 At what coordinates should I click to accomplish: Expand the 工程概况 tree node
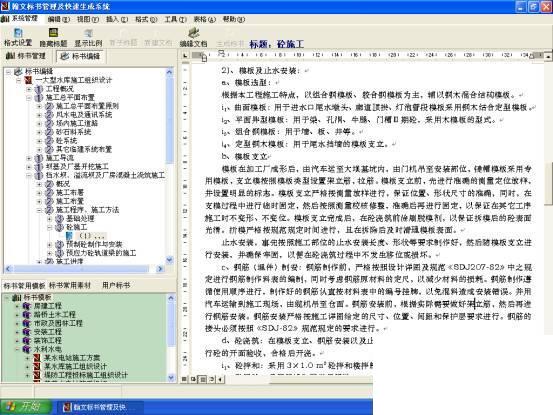(29, 89)
